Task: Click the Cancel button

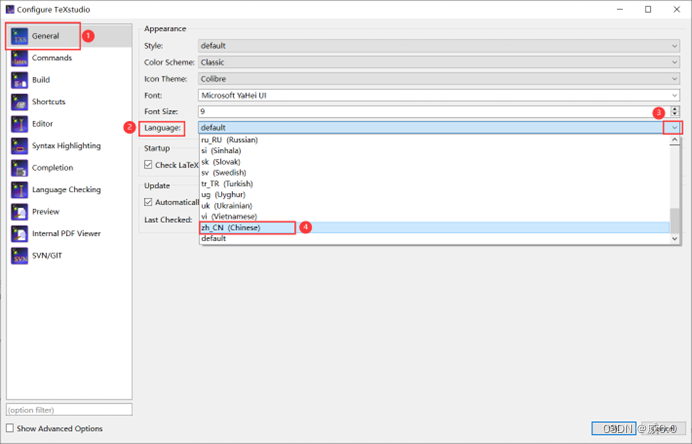Action: (x=662, y=428)
